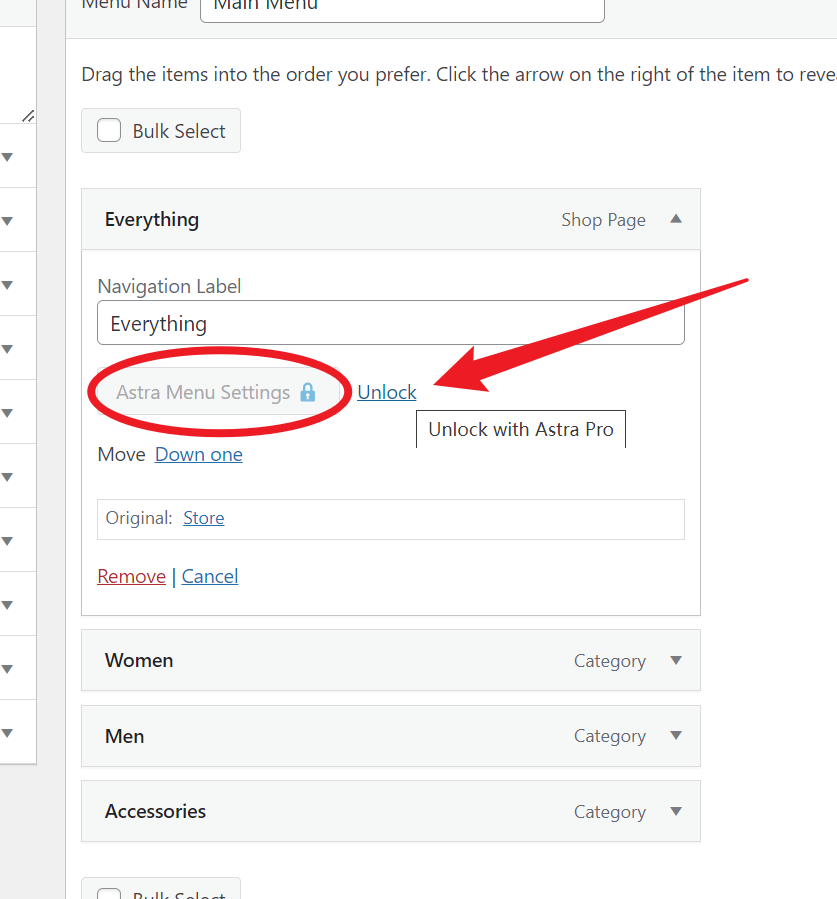This screenshot has height=899, width=837.
Task: Cancel editing the Everything item
Action: [x=210, y=576]
